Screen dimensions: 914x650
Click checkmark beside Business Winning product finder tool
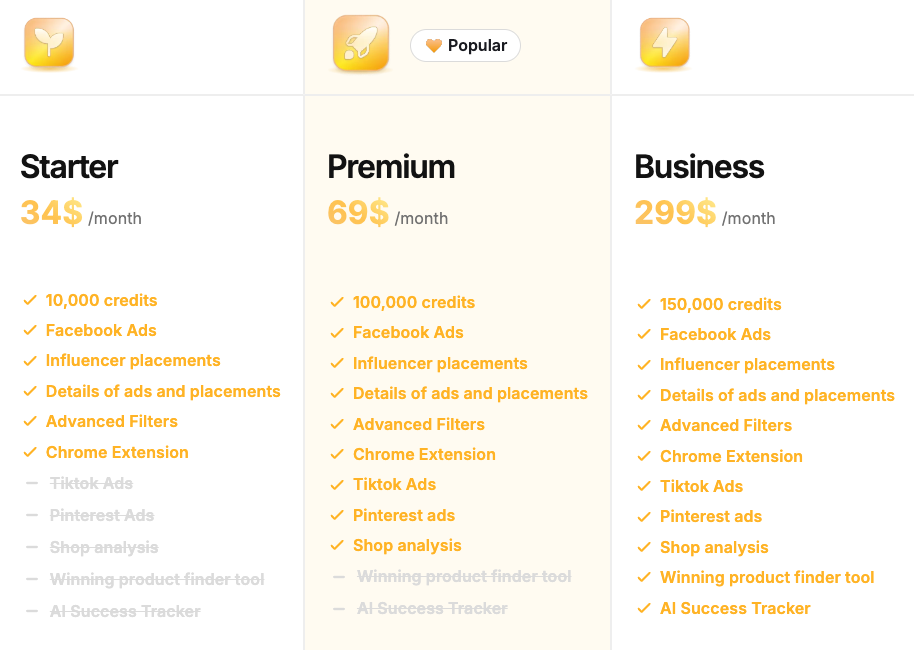coord(644,578)
